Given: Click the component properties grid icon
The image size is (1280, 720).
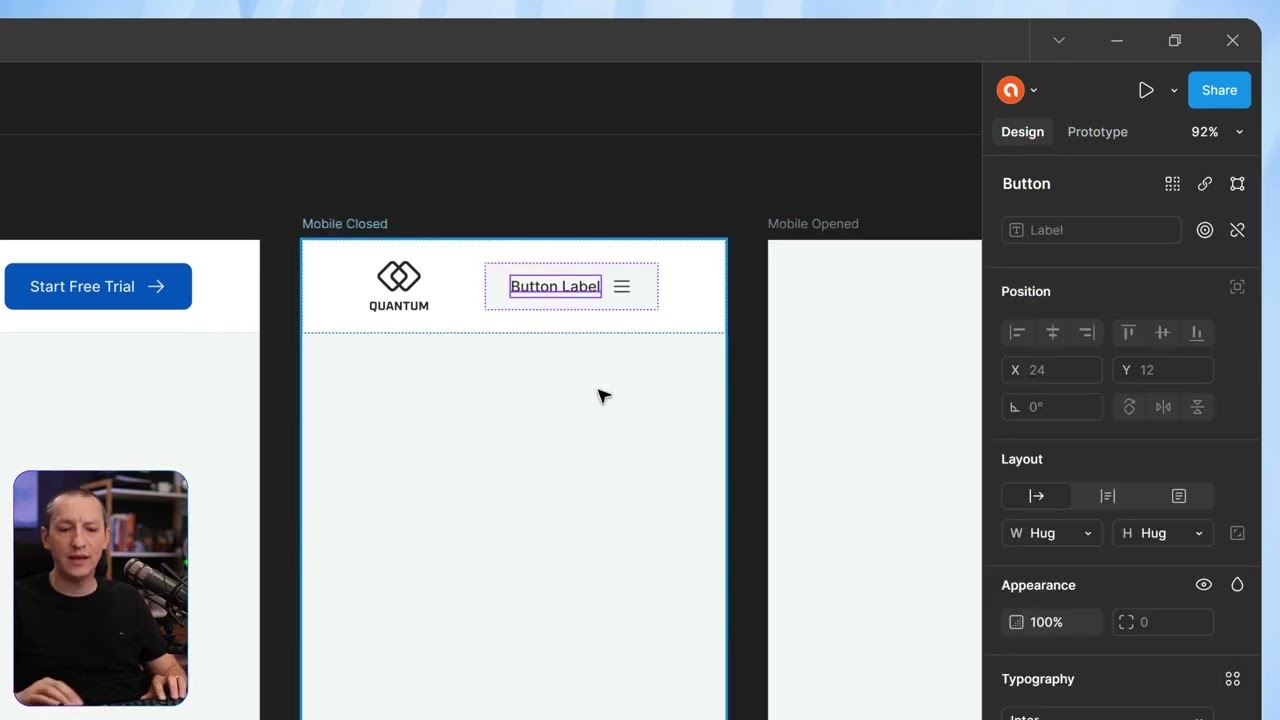Looking at the screenshot, I should (x=1172, y=184).
